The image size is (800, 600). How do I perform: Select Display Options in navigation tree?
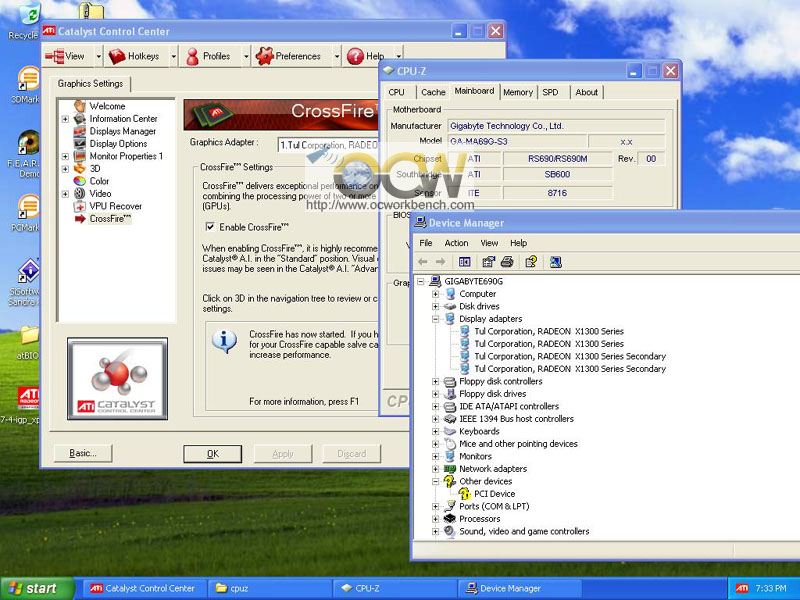(x=118, y=144)
